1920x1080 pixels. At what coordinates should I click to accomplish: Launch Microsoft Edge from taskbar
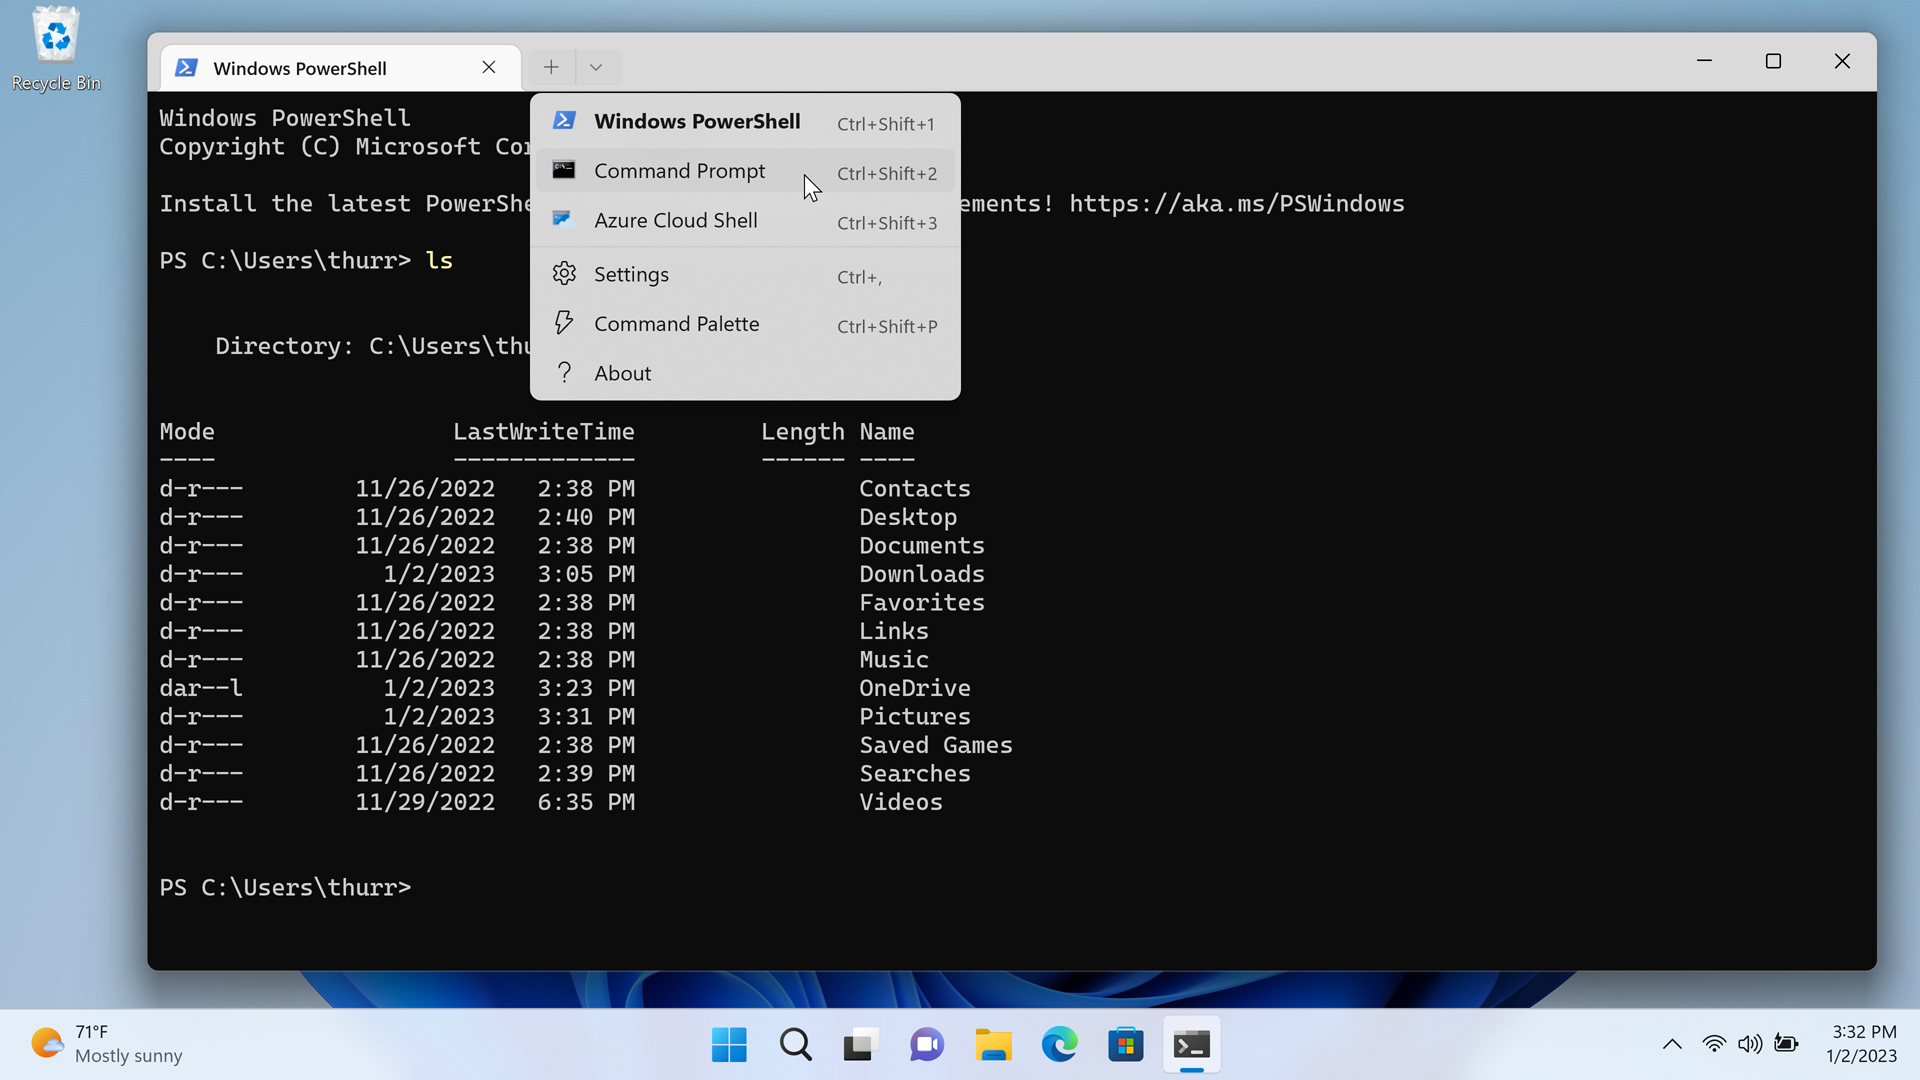pyautogui.click(x=1059, y=1045)
